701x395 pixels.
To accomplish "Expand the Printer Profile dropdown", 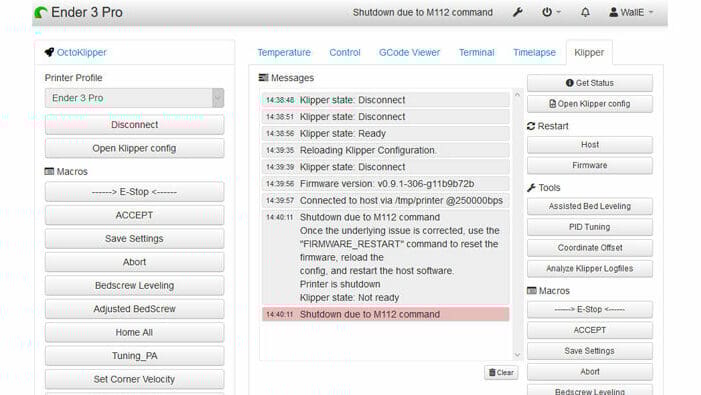I will click(x=134, y=98).
